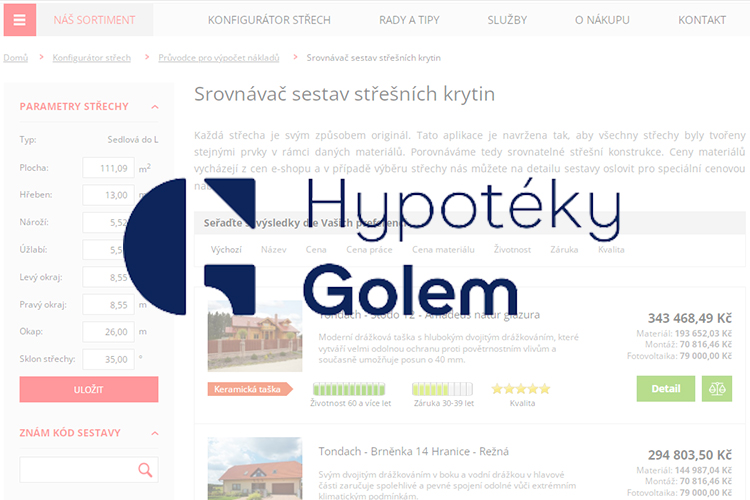The height and width of the screenshot is (500, 750).
Task: Collapse the Znám kód sestavy section
Action: pyautogui.click(x=154, y=433)
